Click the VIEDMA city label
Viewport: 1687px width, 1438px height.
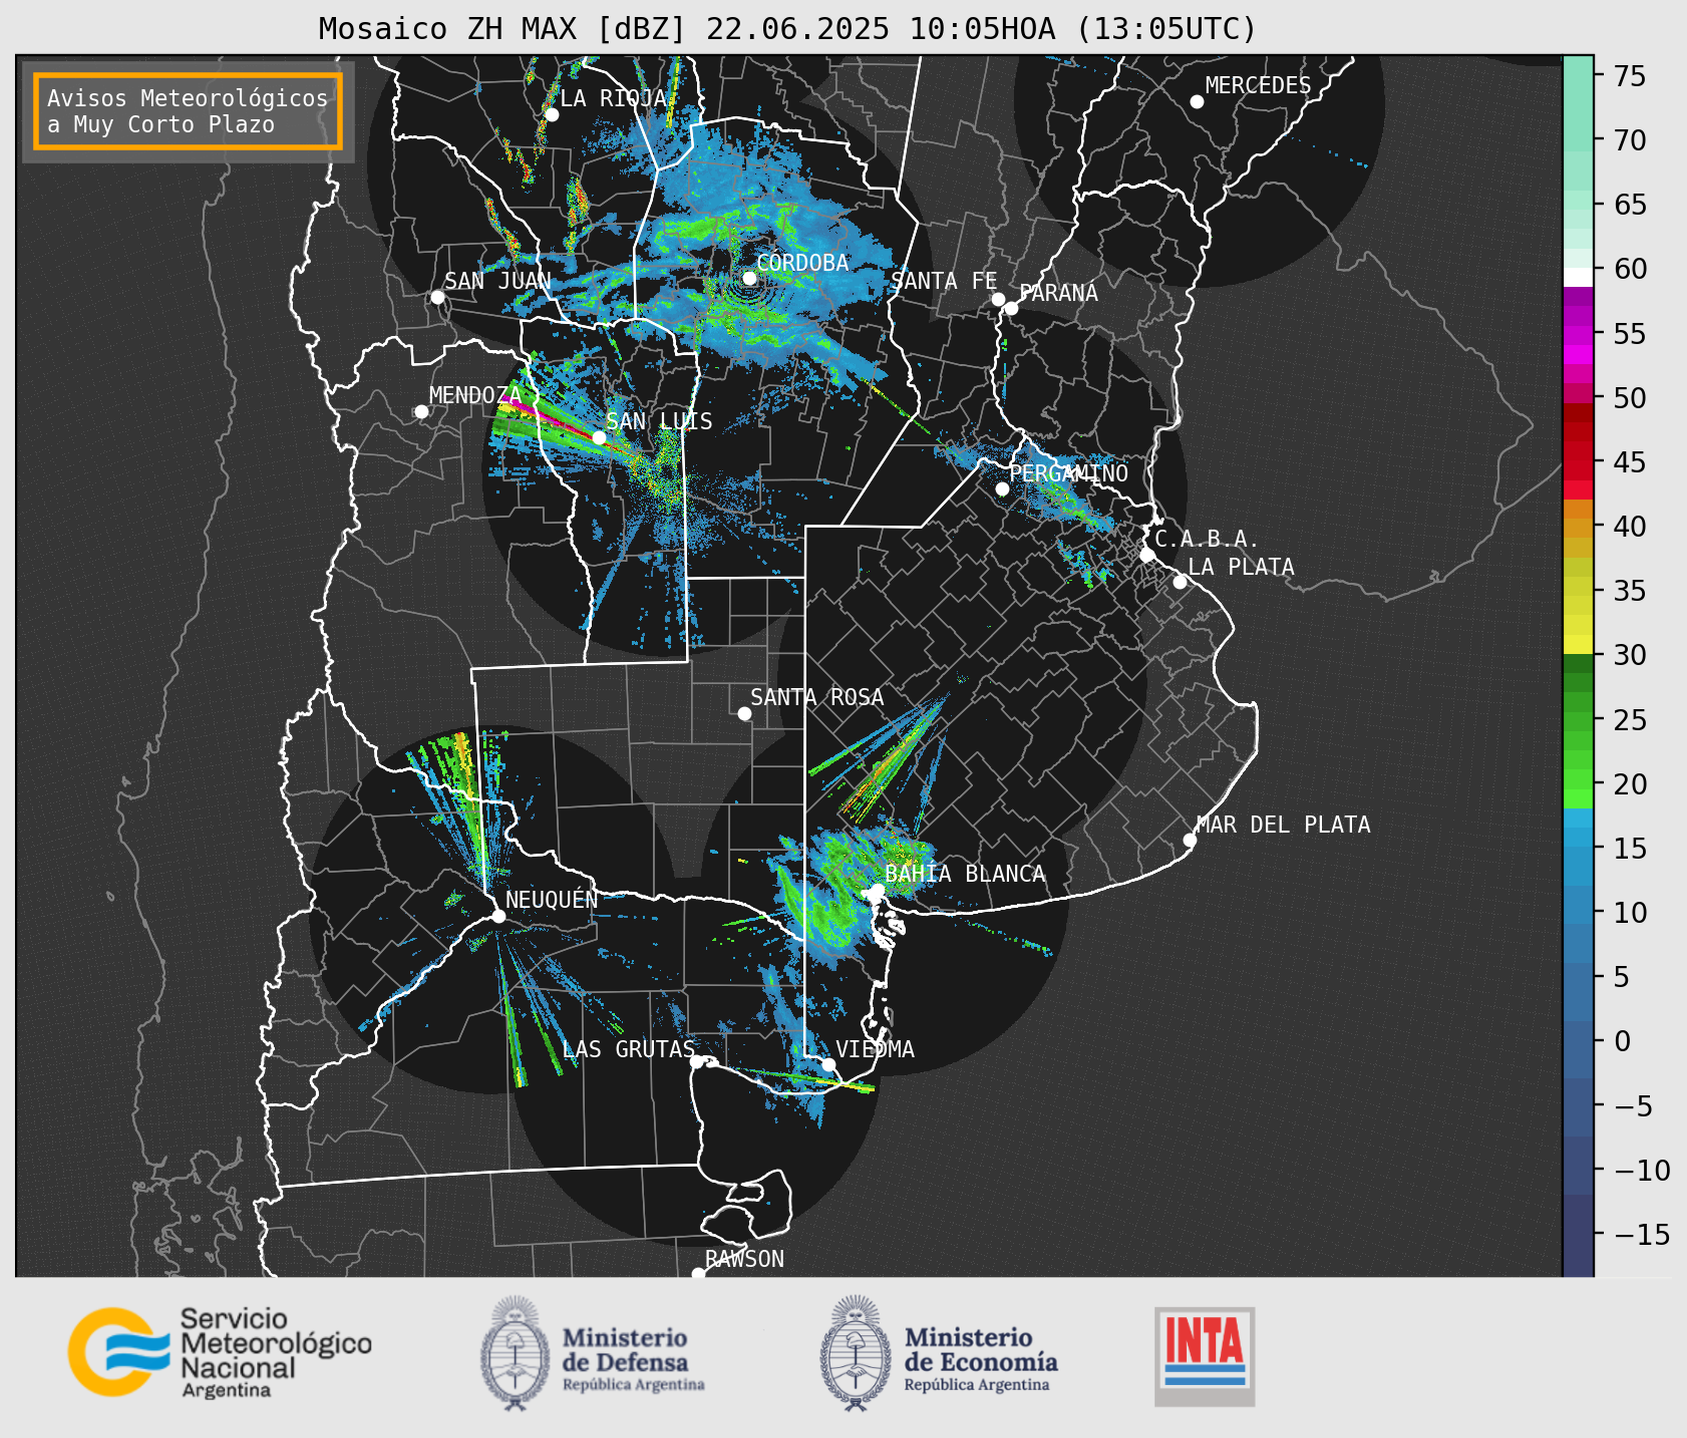click(875, 1049)
